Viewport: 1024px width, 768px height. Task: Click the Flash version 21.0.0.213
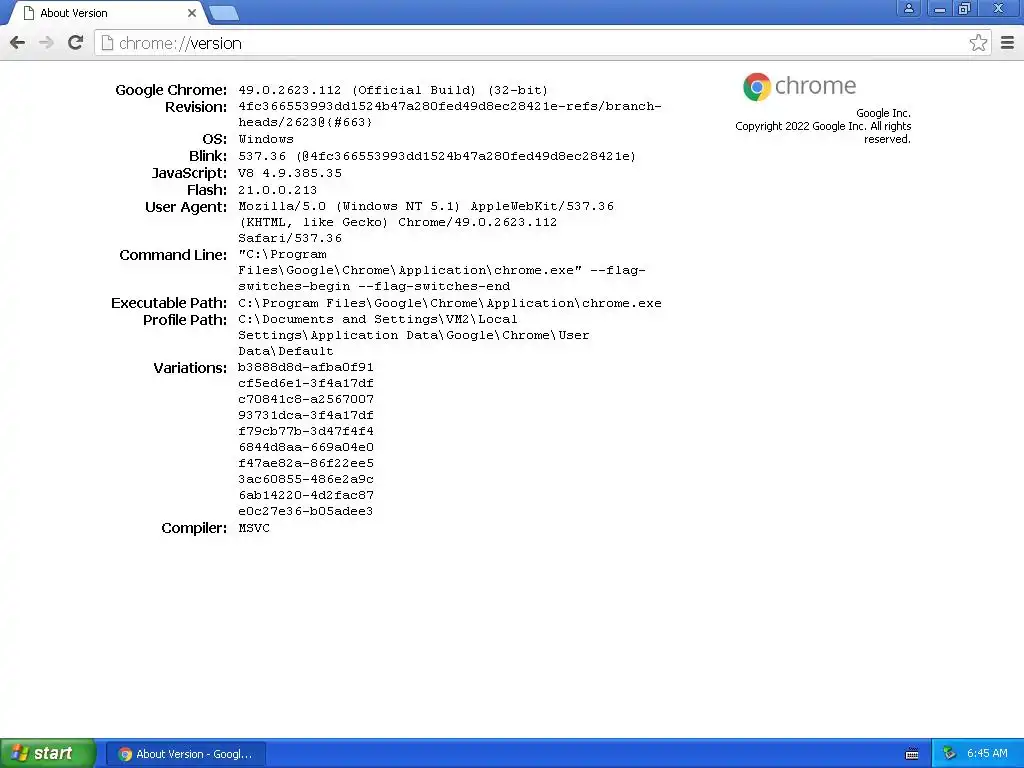coord(278,190)
